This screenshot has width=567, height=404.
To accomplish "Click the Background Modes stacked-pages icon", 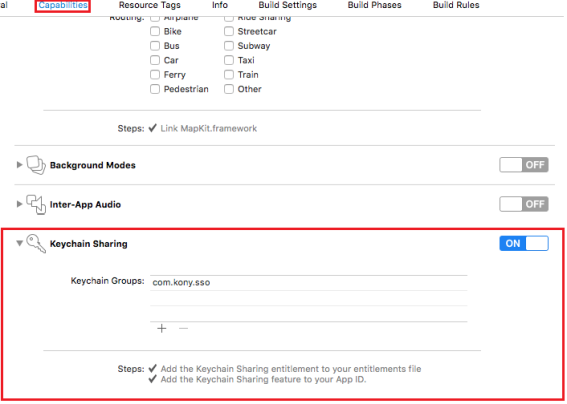I will 36,165.
